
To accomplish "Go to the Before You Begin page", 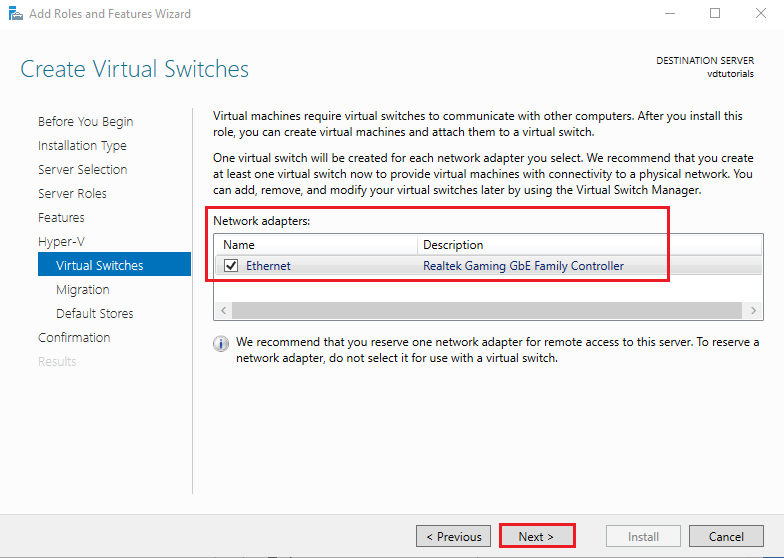I will click(85, 122).
